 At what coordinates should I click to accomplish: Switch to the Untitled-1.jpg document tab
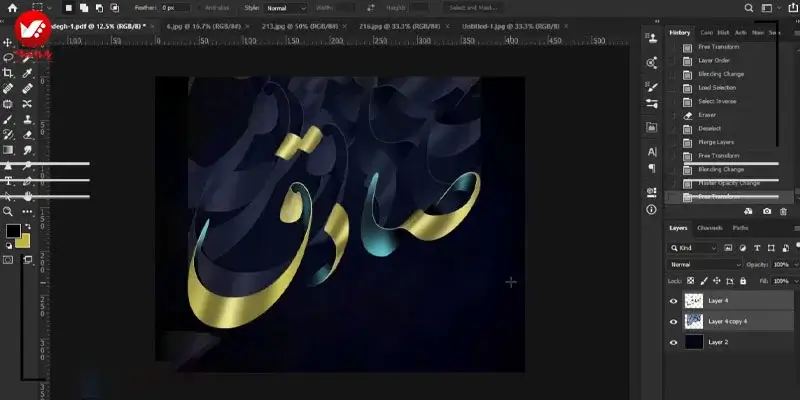510,26
